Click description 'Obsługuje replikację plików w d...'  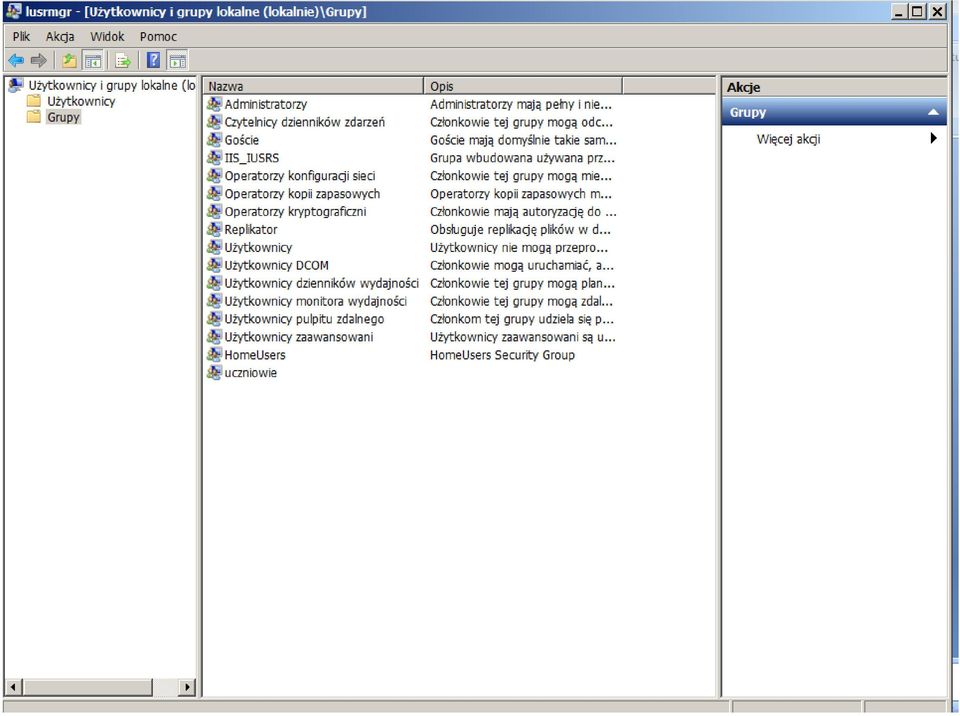520,230
